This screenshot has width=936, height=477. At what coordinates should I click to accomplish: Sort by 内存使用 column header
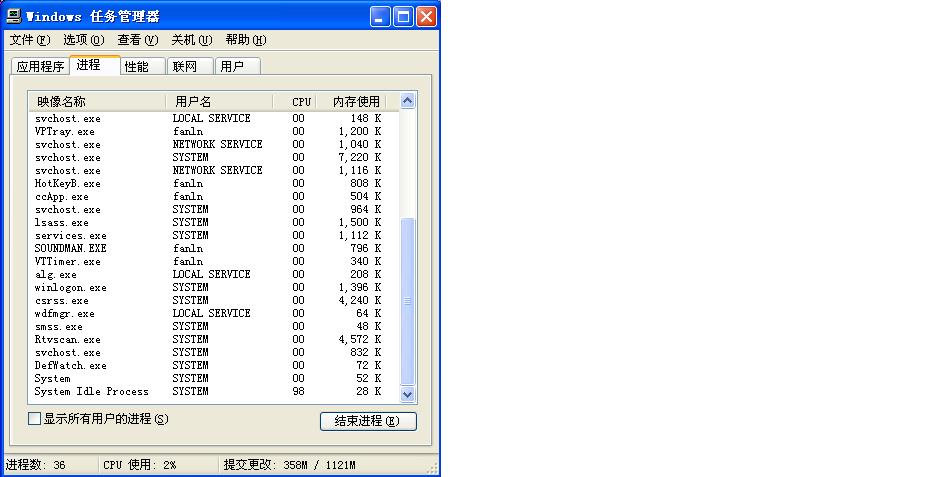tap(351, 101)
